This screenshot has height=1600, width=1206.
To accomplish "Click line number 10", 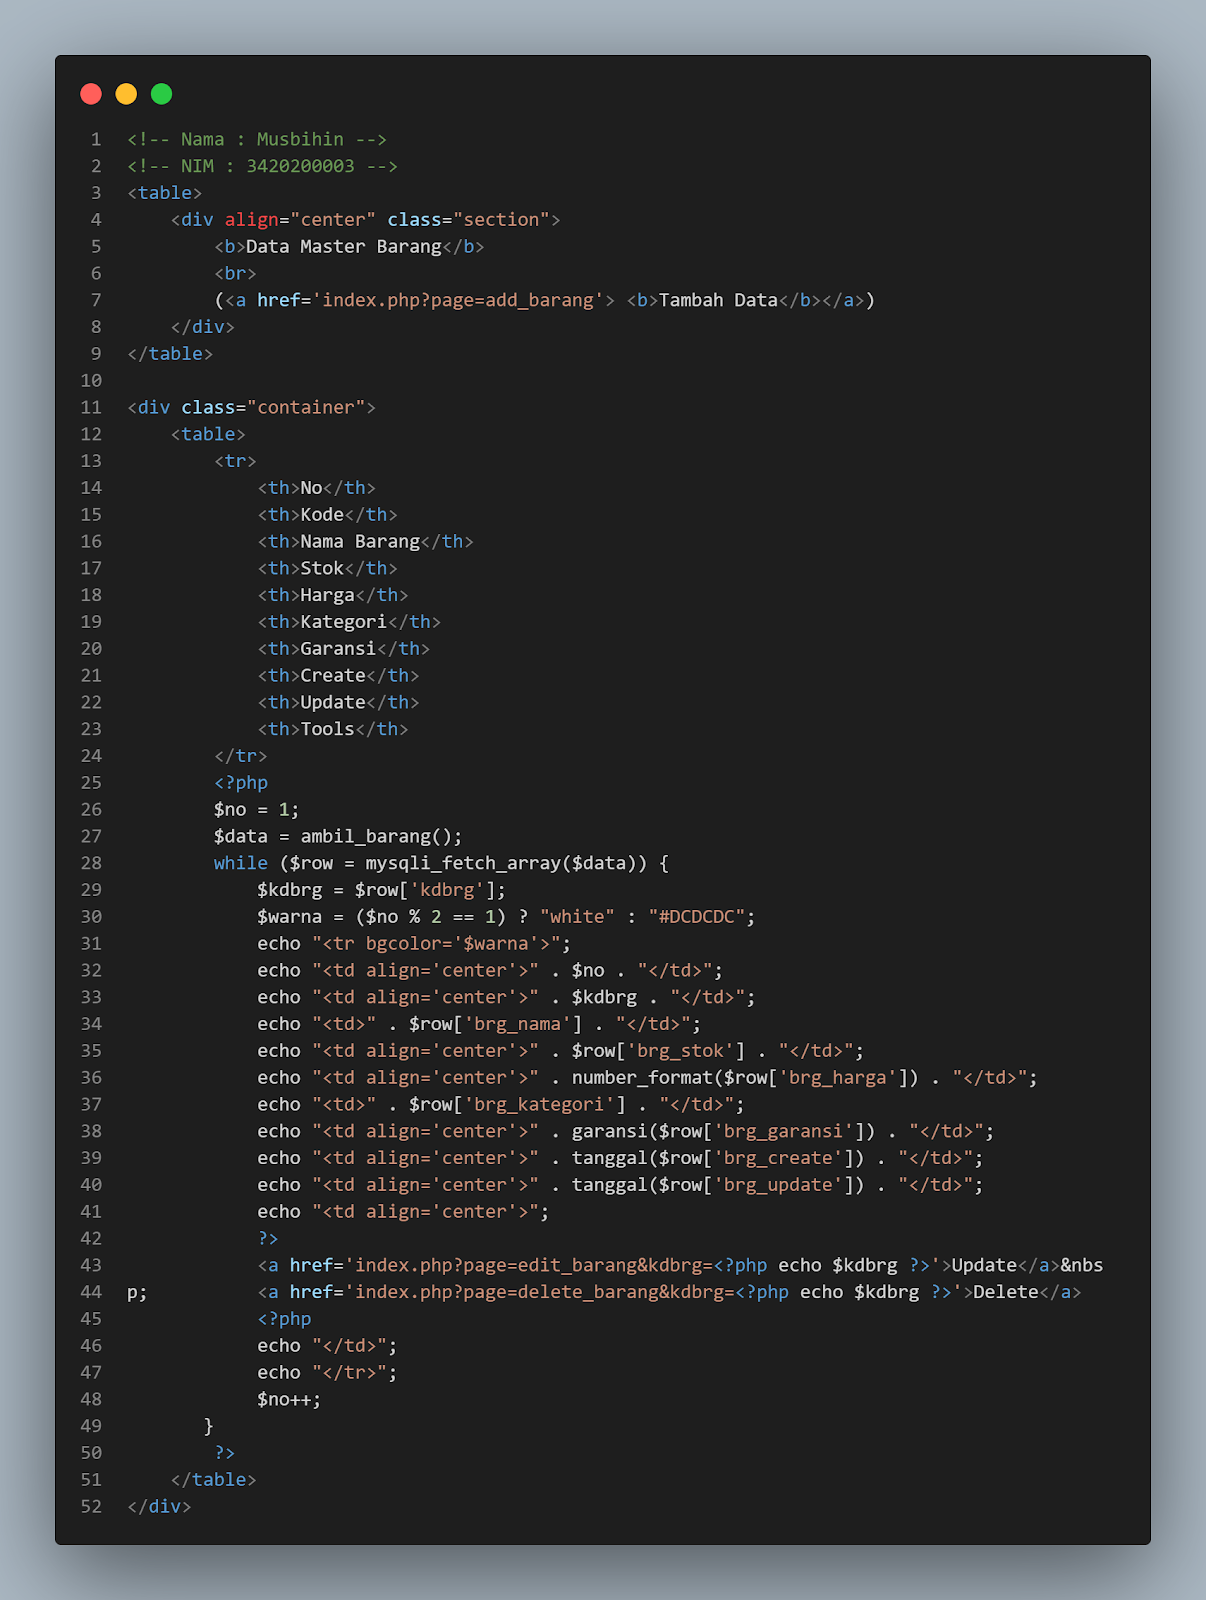I will click(x=91, y=380).
